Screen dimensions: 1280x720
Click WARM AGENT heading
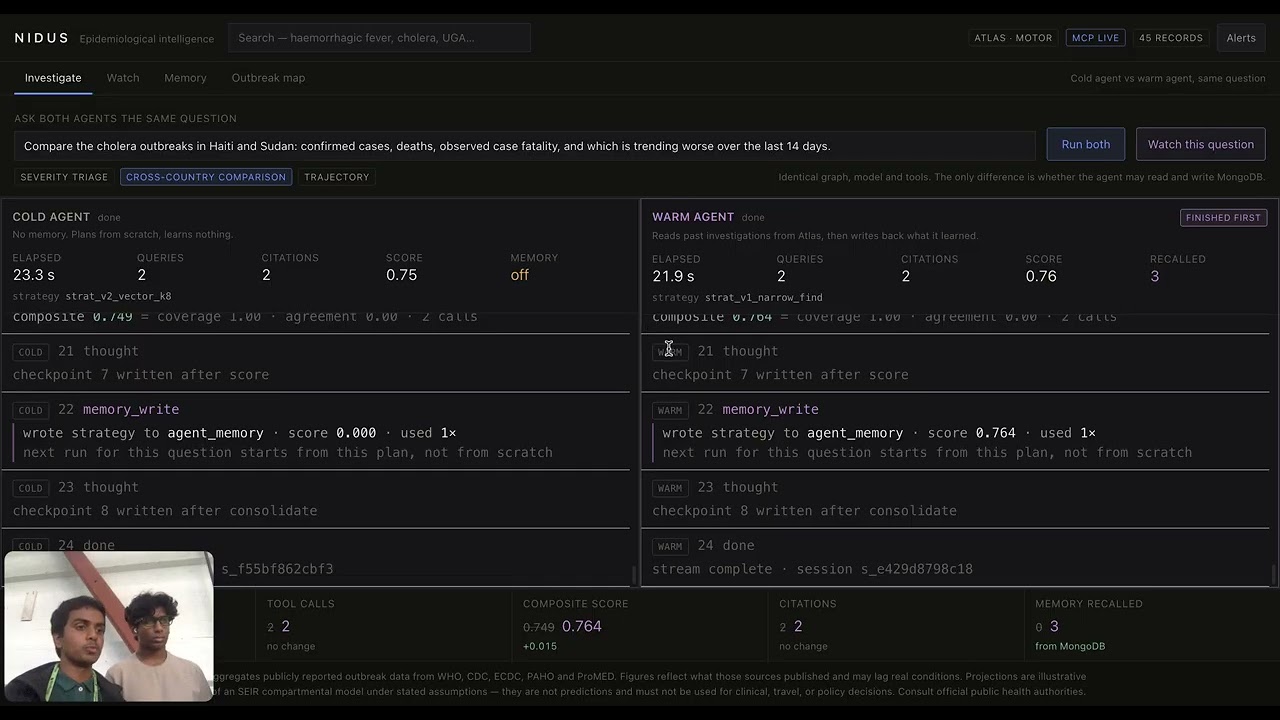[x=693, y=217]
